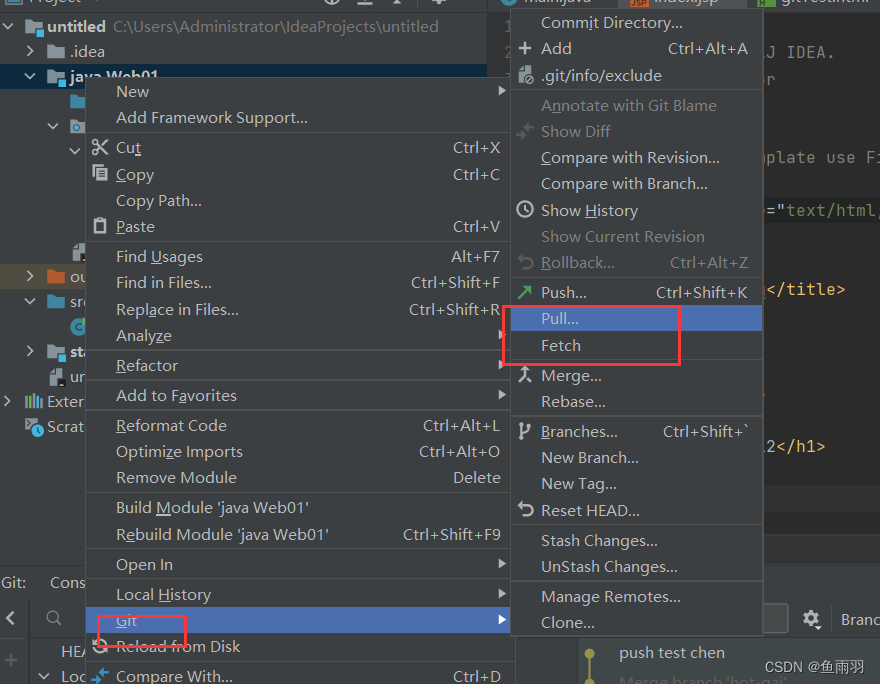Click Replace in Files... entry

coord(297,309)
